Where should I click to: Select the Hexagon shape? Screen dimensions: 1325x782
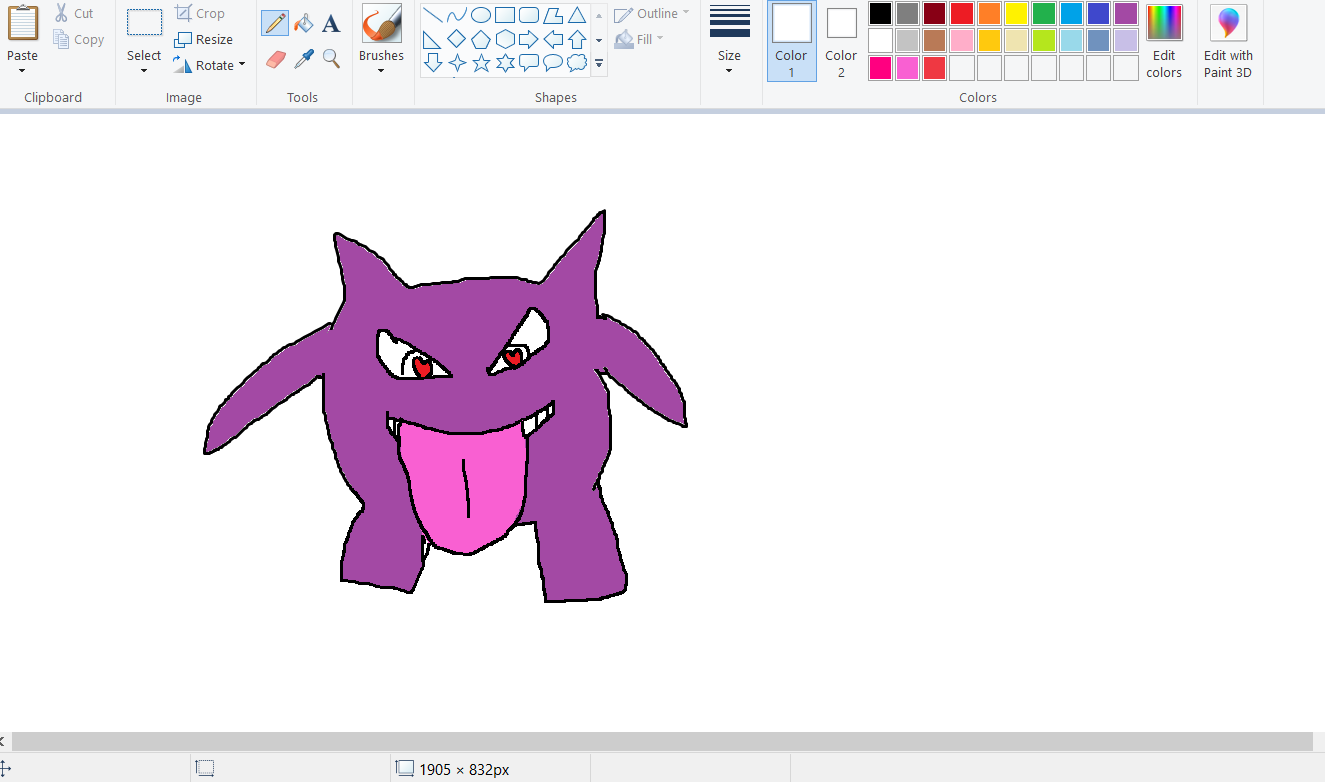(x=505, y=39)
